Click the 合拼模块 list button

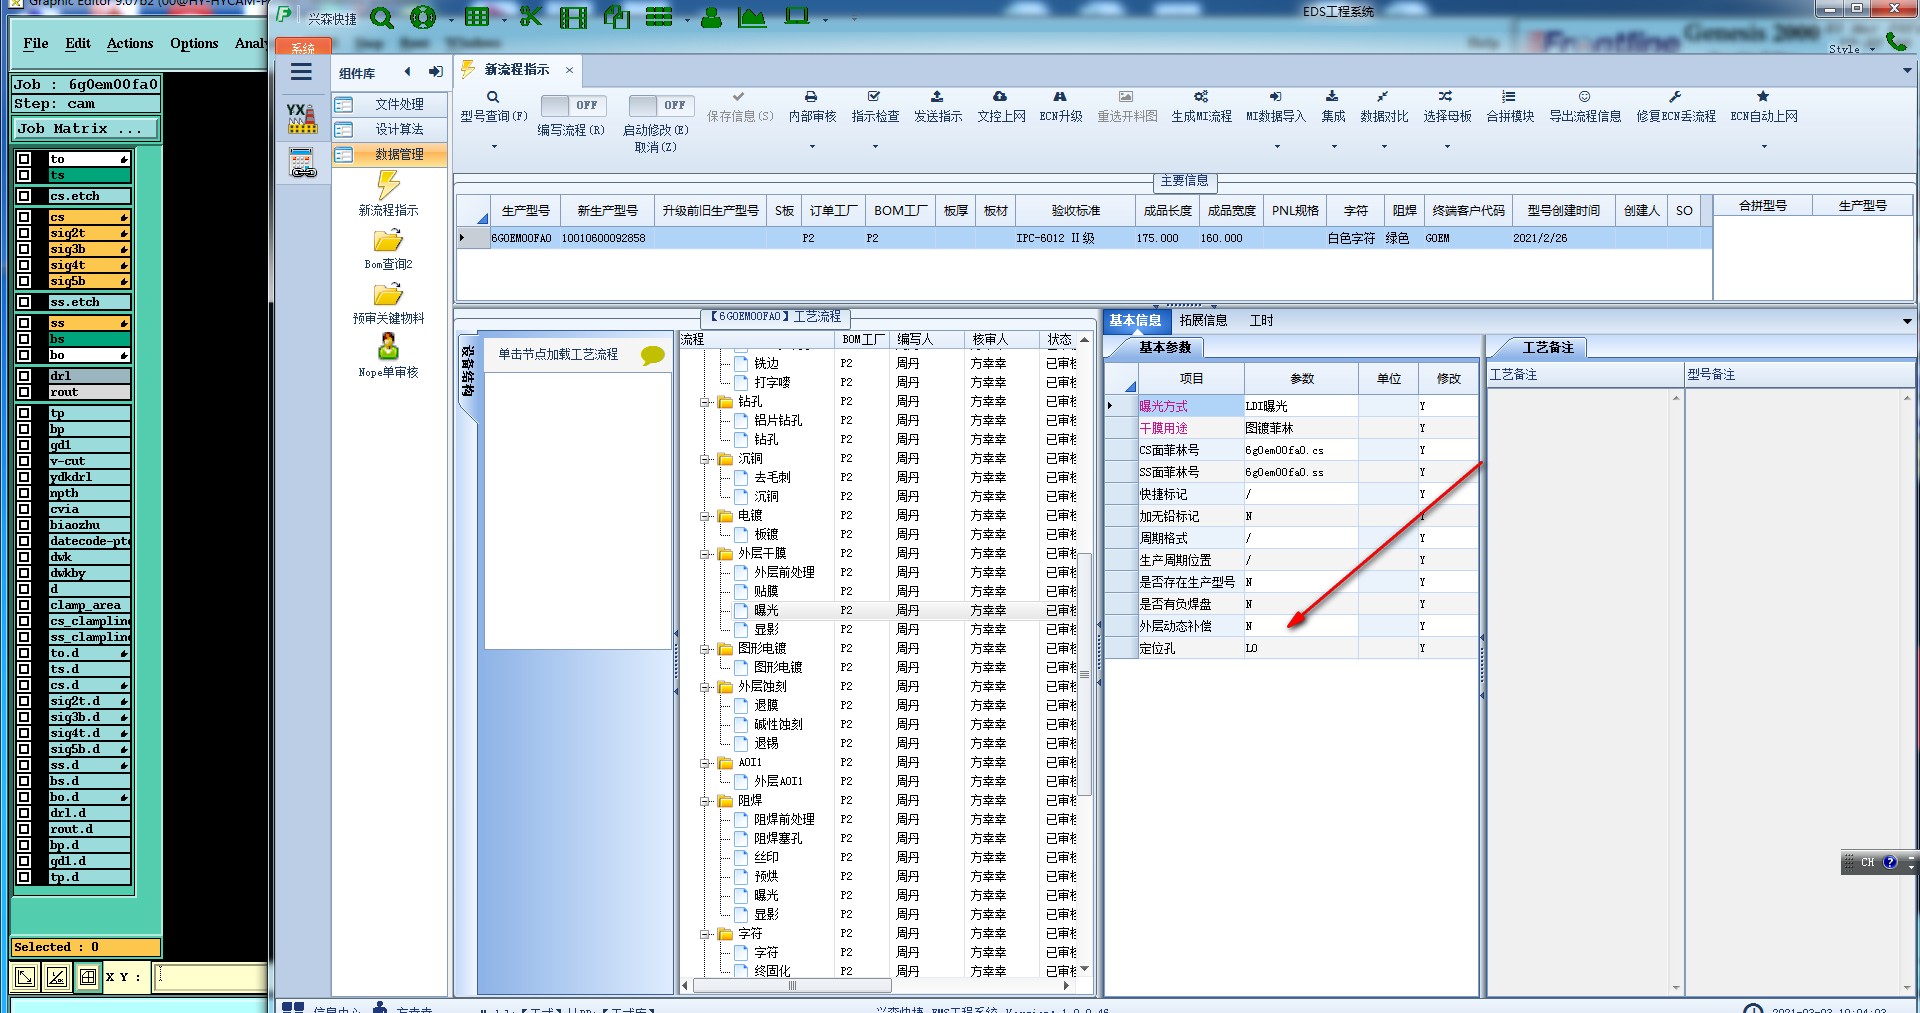[1510, 107]
